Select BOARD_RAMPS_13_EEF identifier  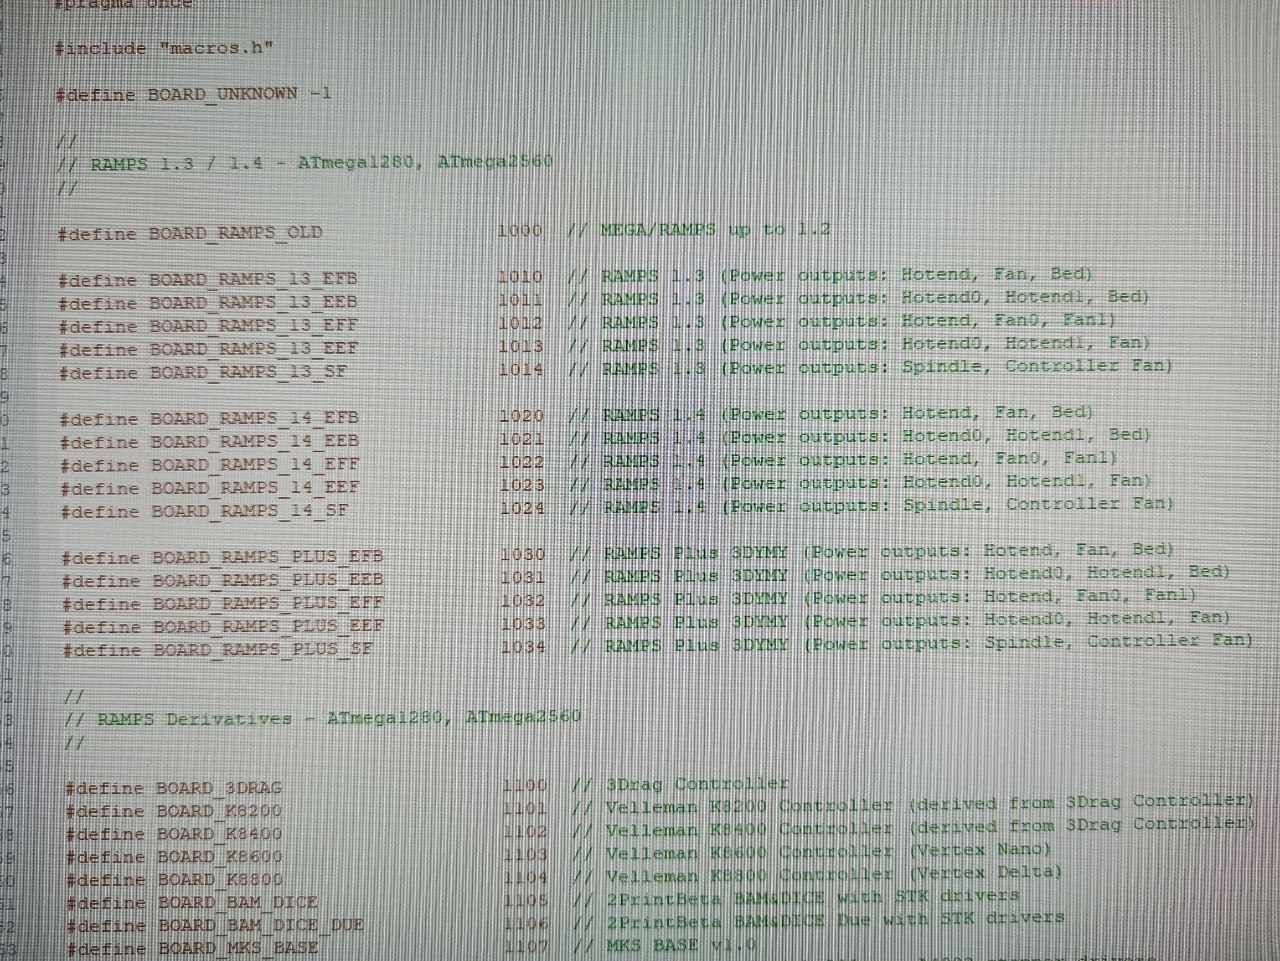coord(254,349)
